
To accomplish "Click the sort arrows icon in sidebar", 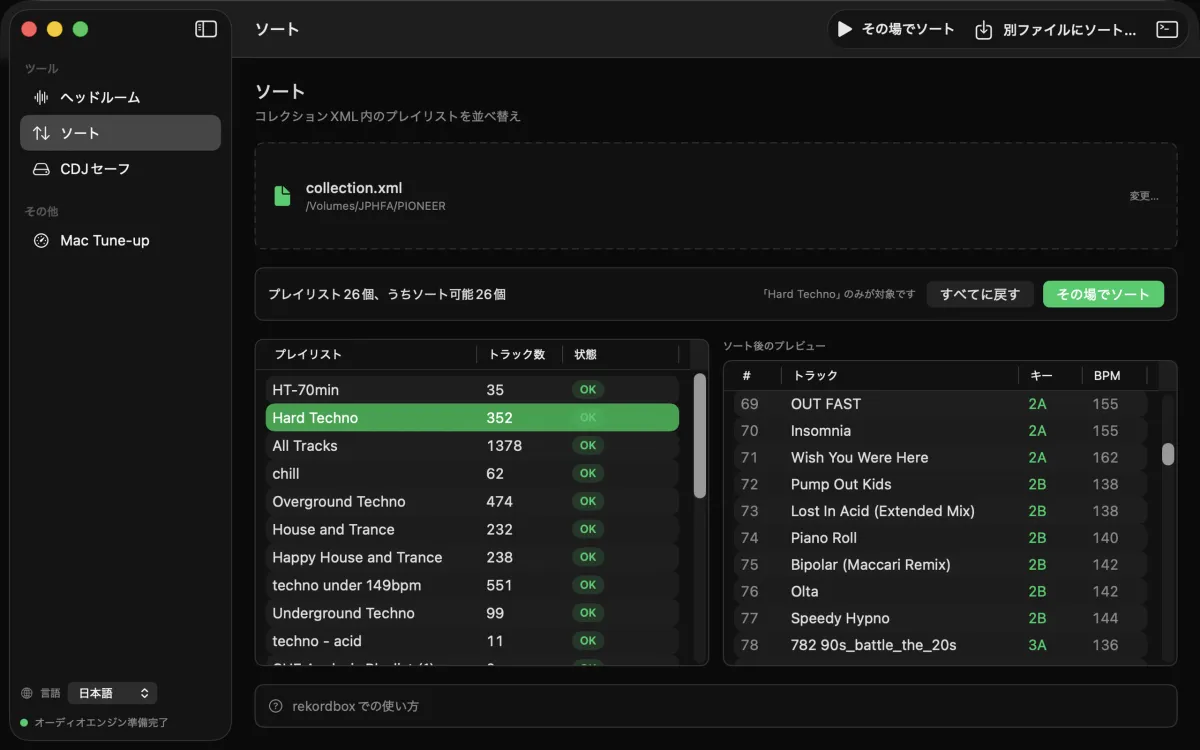I will 41,133.
